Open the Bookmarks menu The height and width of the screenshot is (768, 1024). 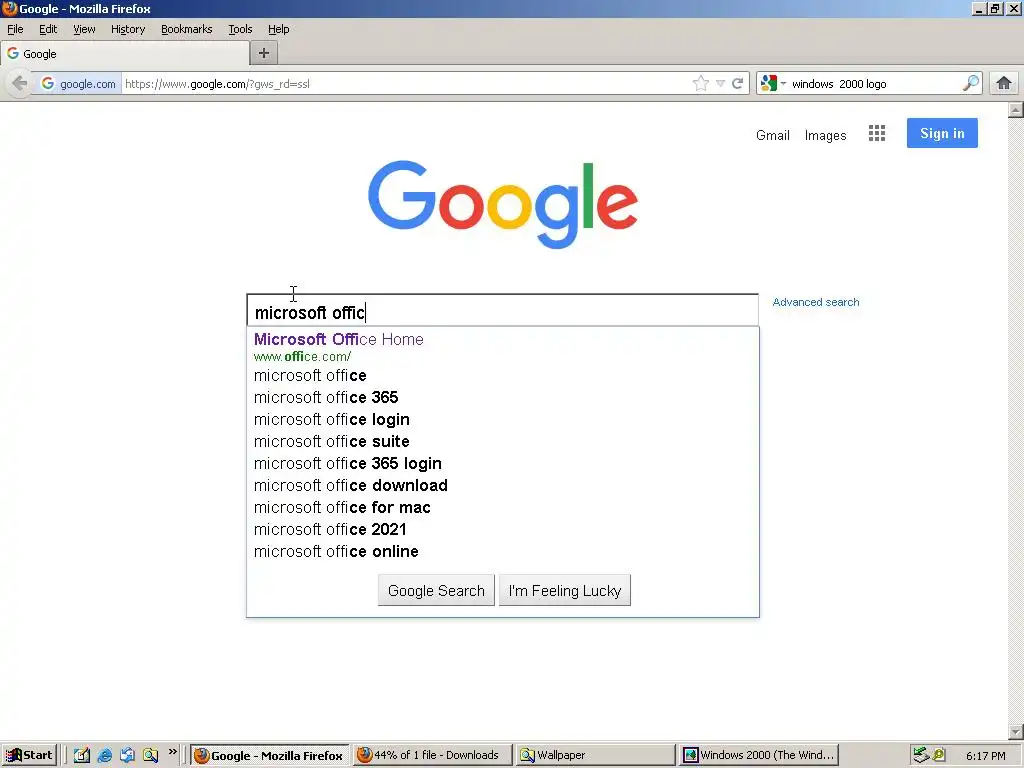click(187, 29)
